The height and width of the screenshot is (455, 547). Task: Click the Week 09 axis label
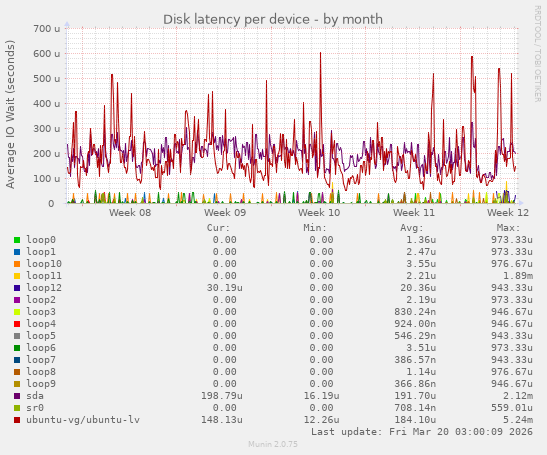225,212
